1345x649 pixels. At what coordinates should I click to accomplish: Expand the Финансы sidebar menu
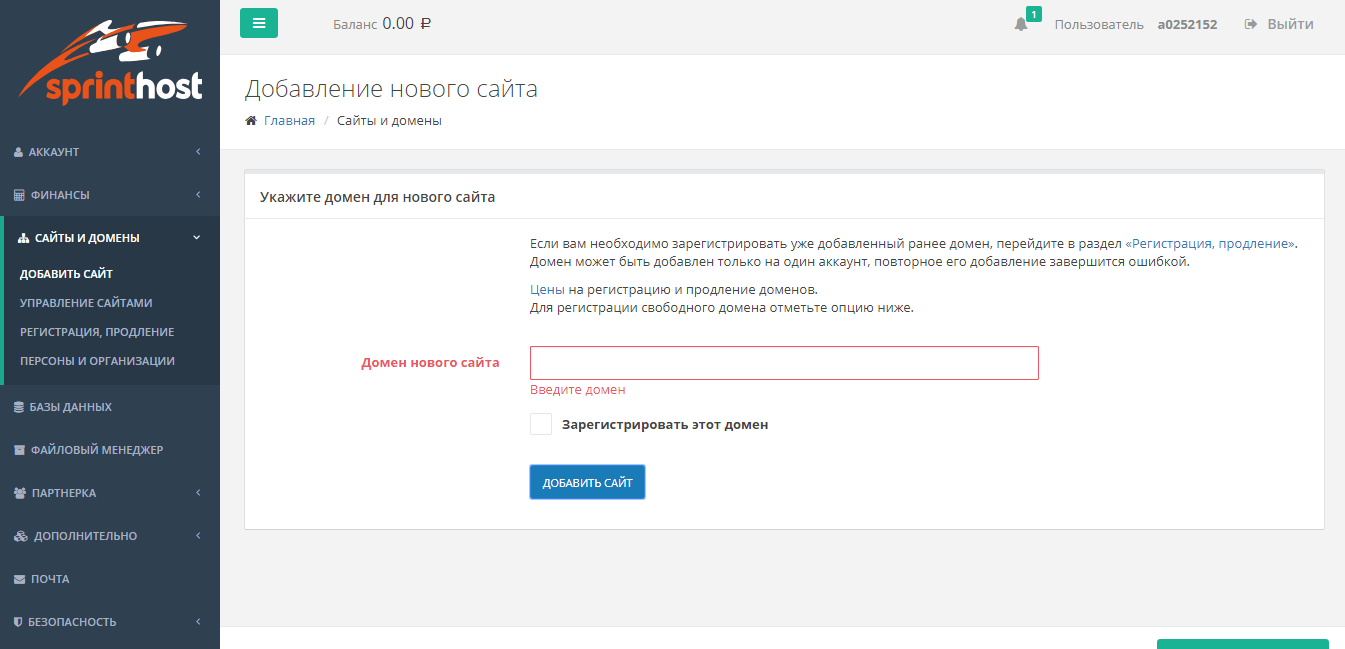[x=108, y=195]
